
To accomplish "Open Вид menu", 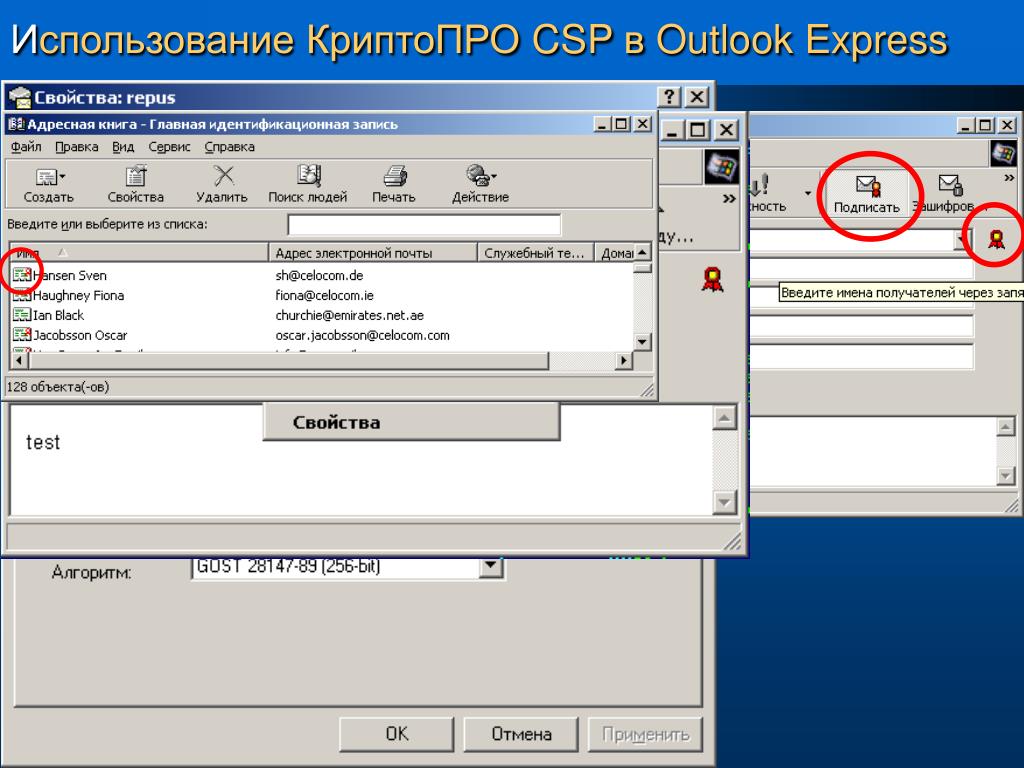I will click(x=123, y=147).
